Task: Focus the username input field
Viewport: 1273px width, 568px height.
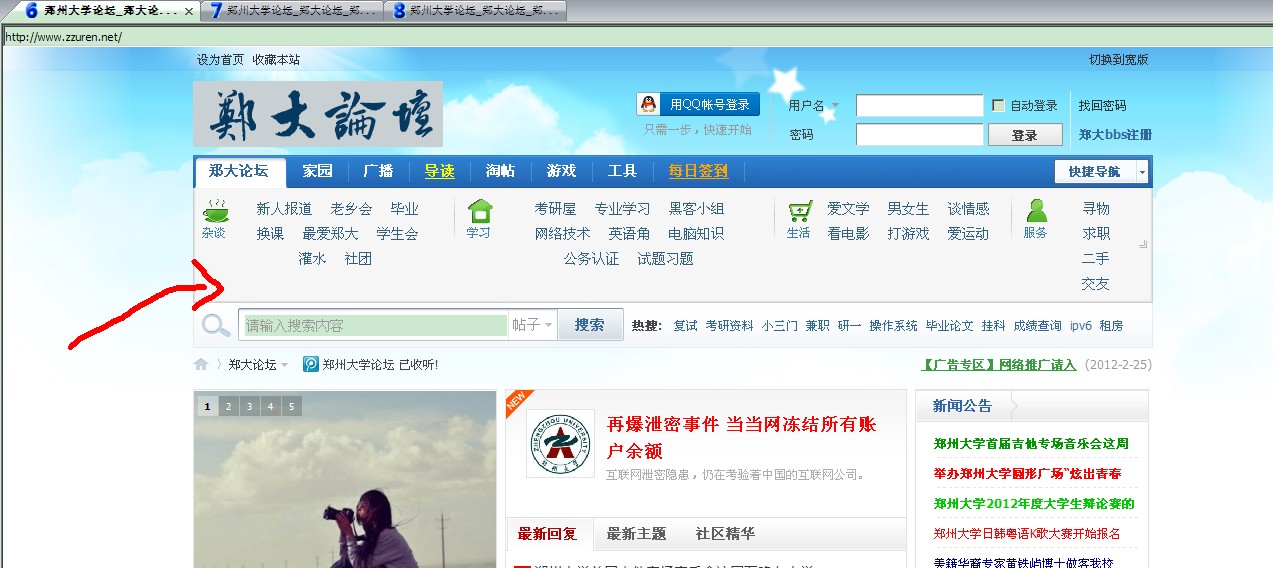Action: [920, 106]
